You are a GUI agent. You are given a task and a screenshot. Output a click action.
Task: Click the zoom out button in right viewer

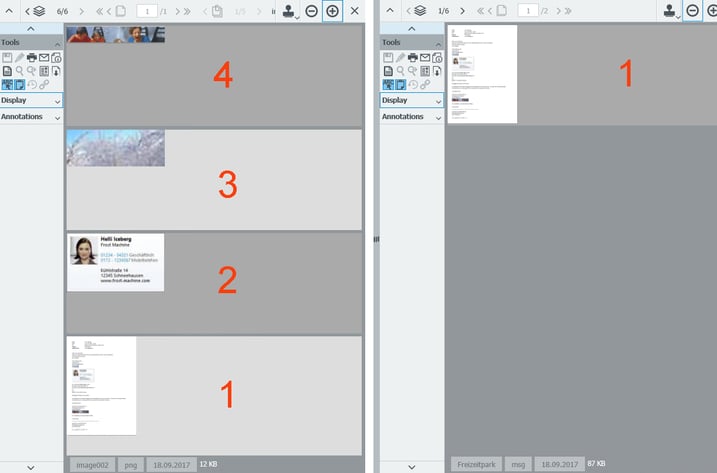[x=691, y=11]
